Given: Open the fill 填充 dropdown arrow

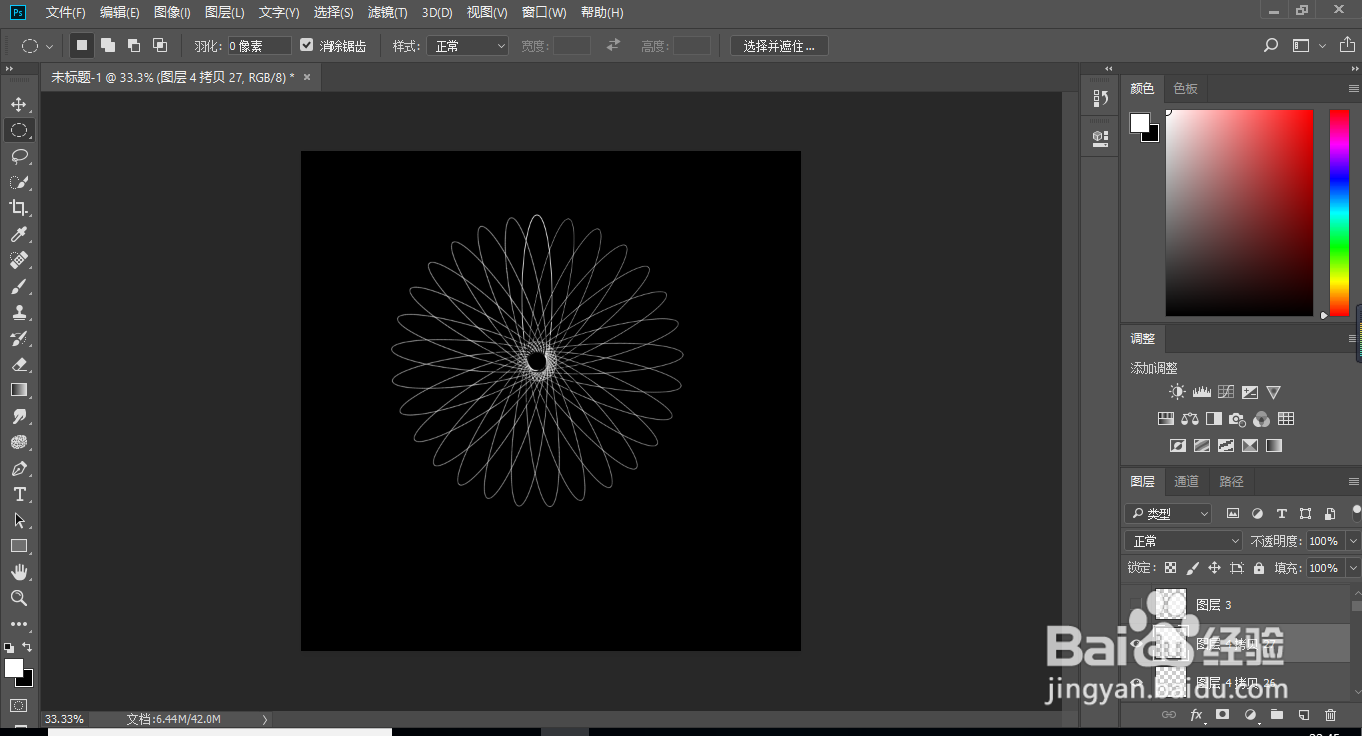Looking at the screenshot, I should pyautogui.click(x=1353, y=568).
